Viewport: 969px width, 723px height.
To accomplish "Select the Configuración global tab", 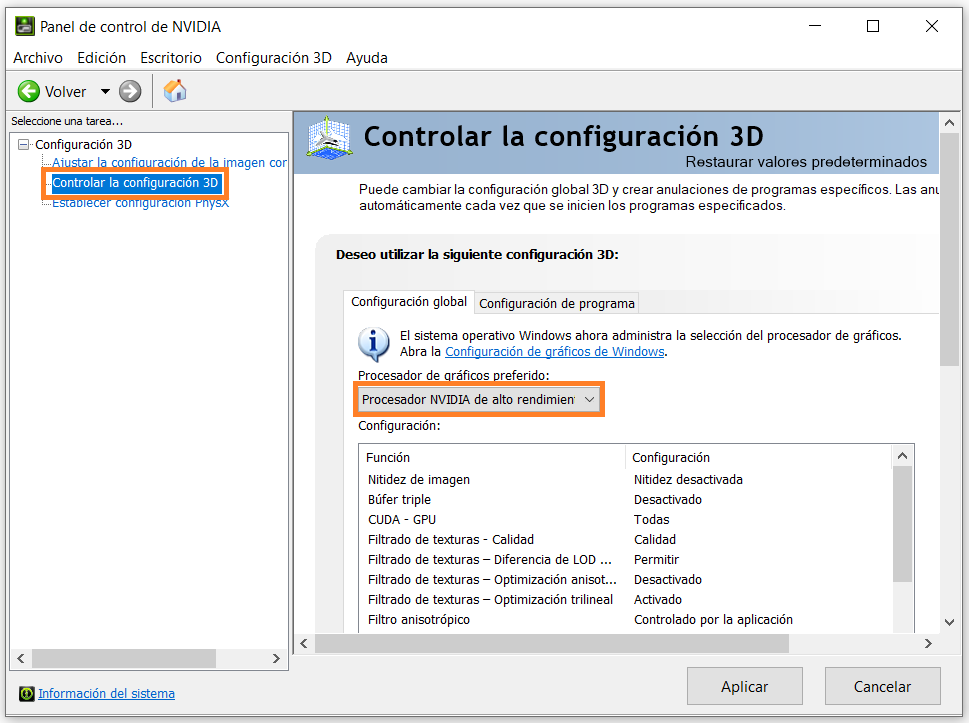I will 409,302.
